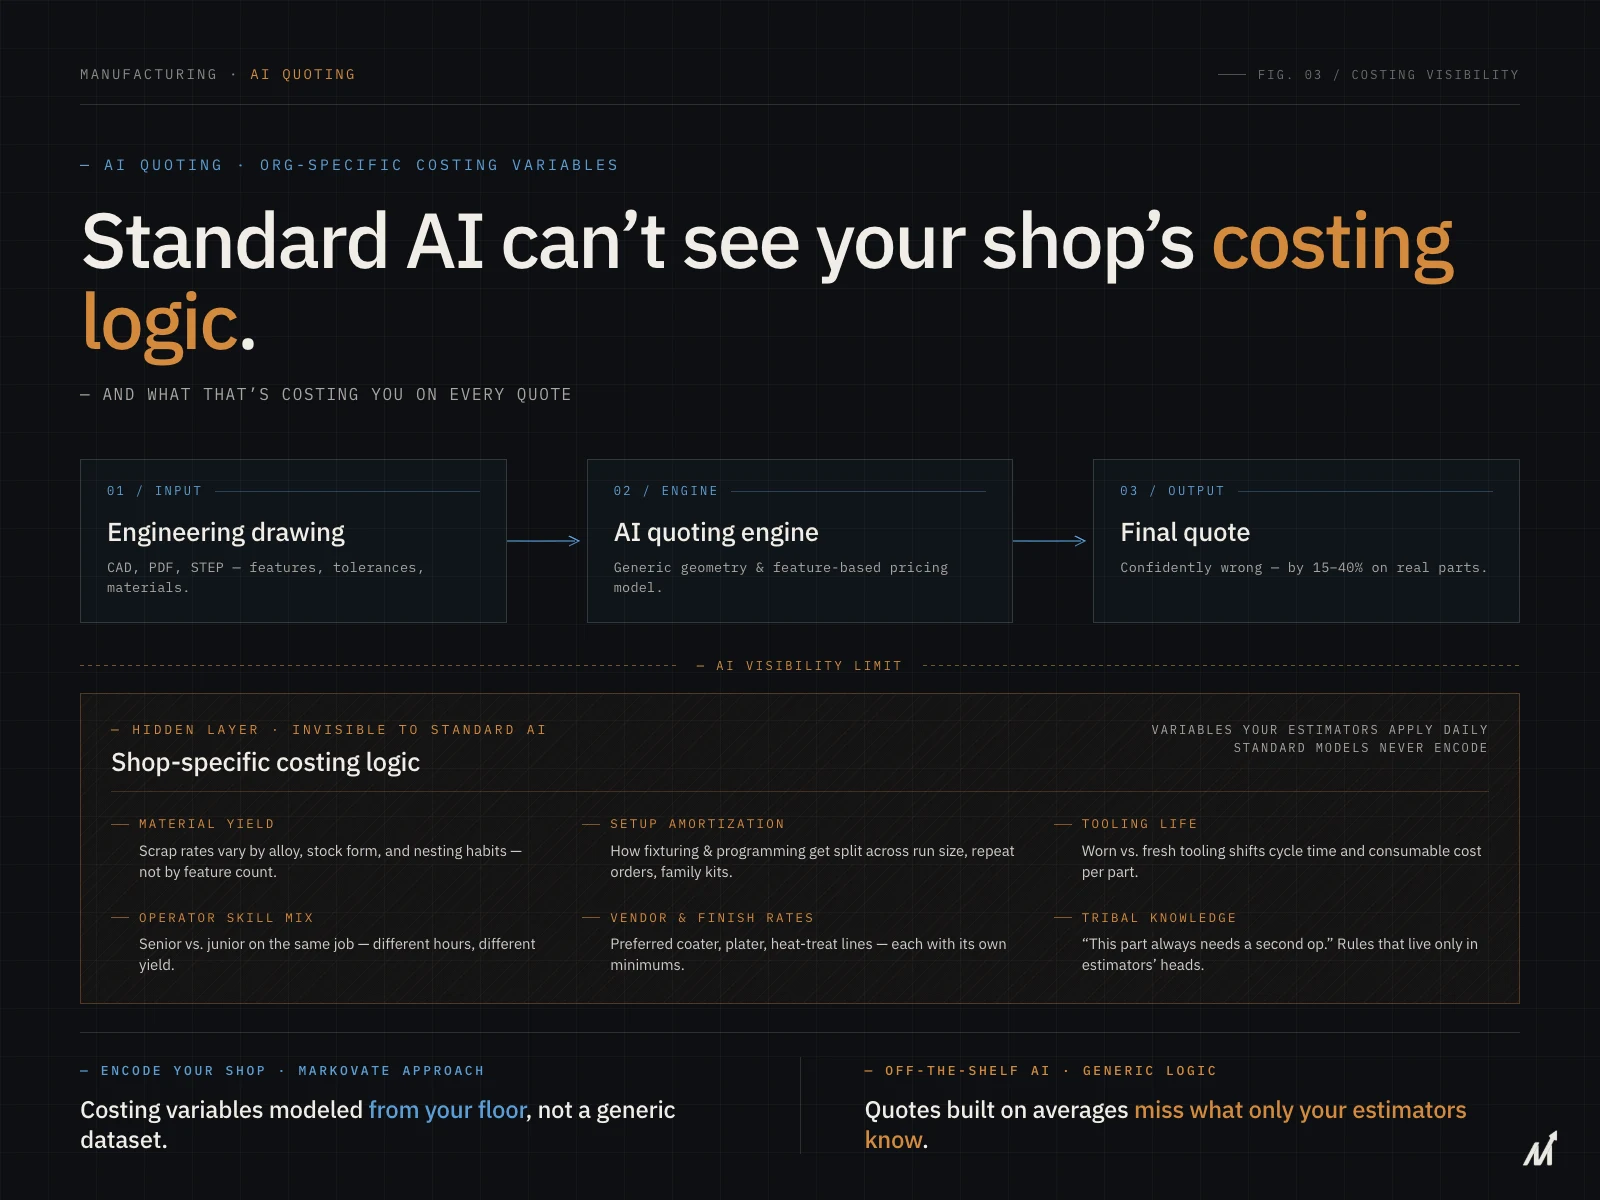Click the "Engineering drawing" card title
The width and height of the screenshot is (1600, 1200).
coord(226,532)
